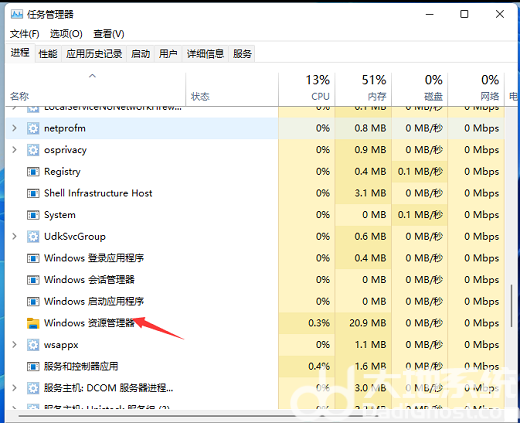
Task: Click the Shell Infrastructure Host icon
Action: point(33,193)
